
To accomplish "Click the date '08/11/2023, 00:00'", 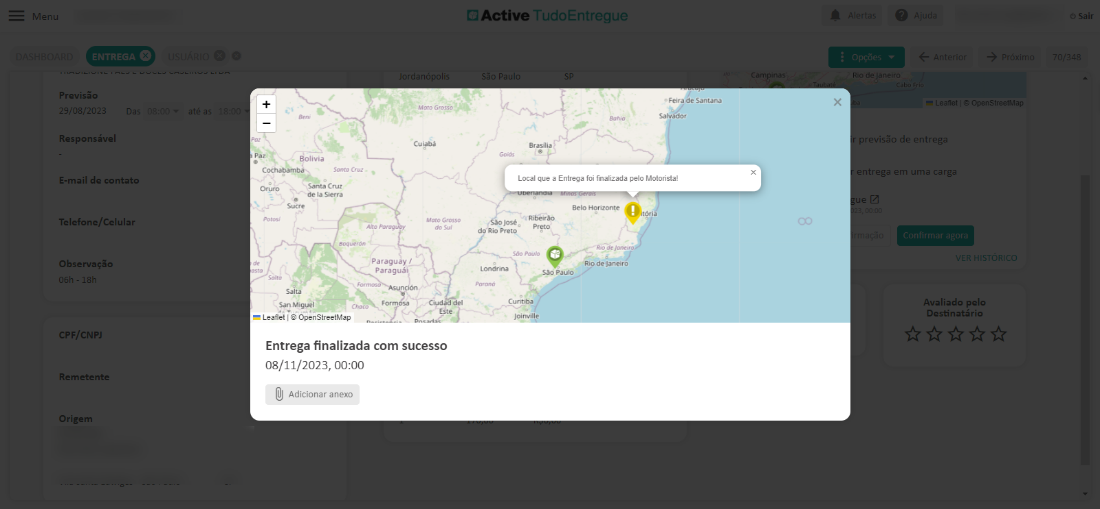I will [315, 365].
